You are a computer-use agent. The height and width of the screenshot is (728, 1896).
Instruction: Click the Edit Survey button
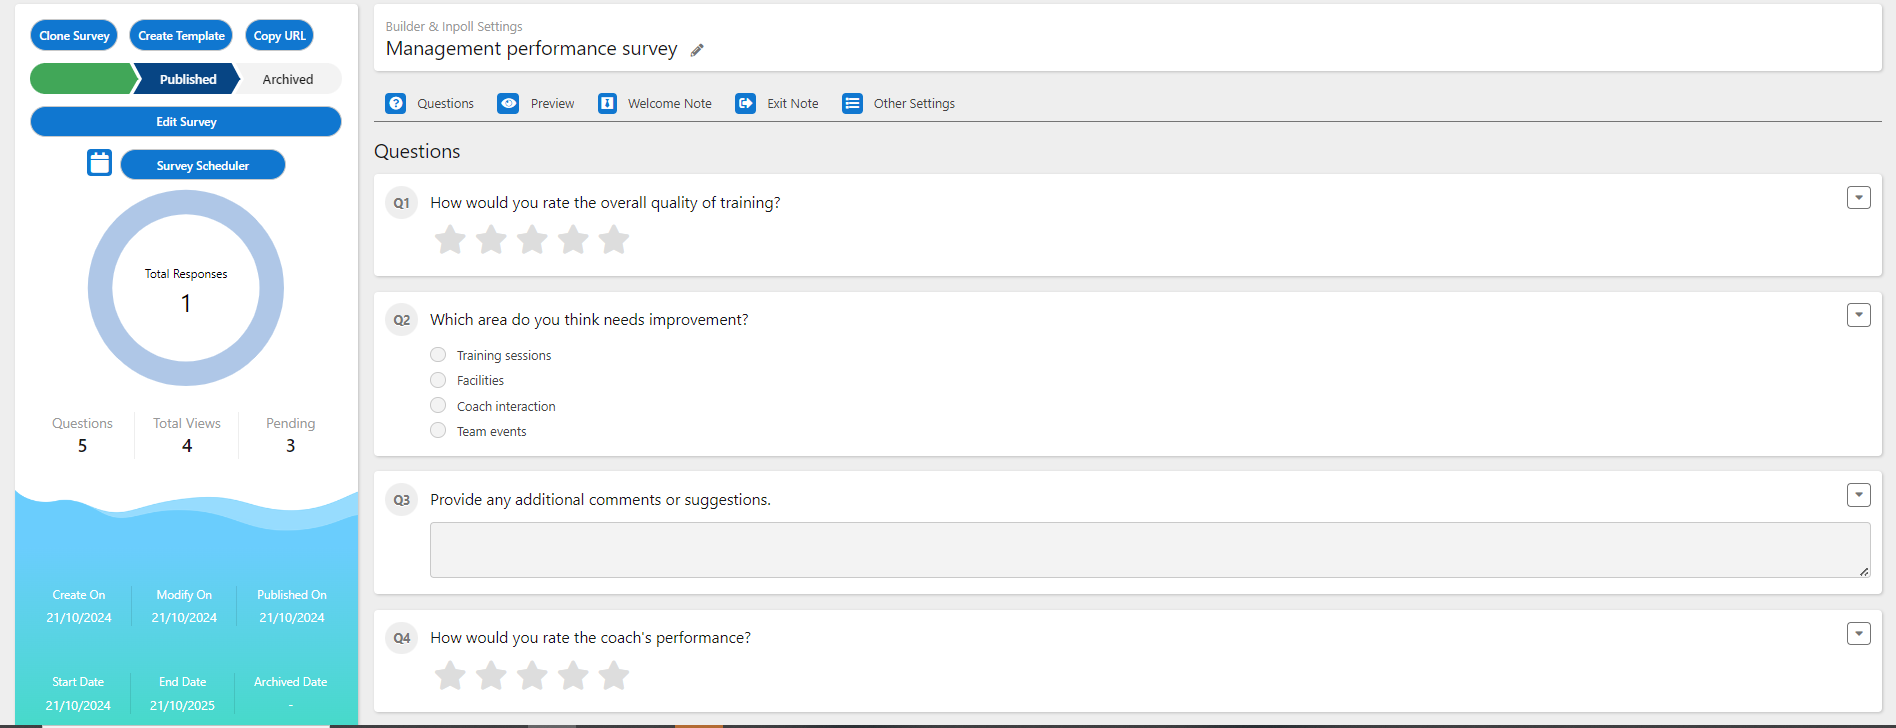coord(186,122)
